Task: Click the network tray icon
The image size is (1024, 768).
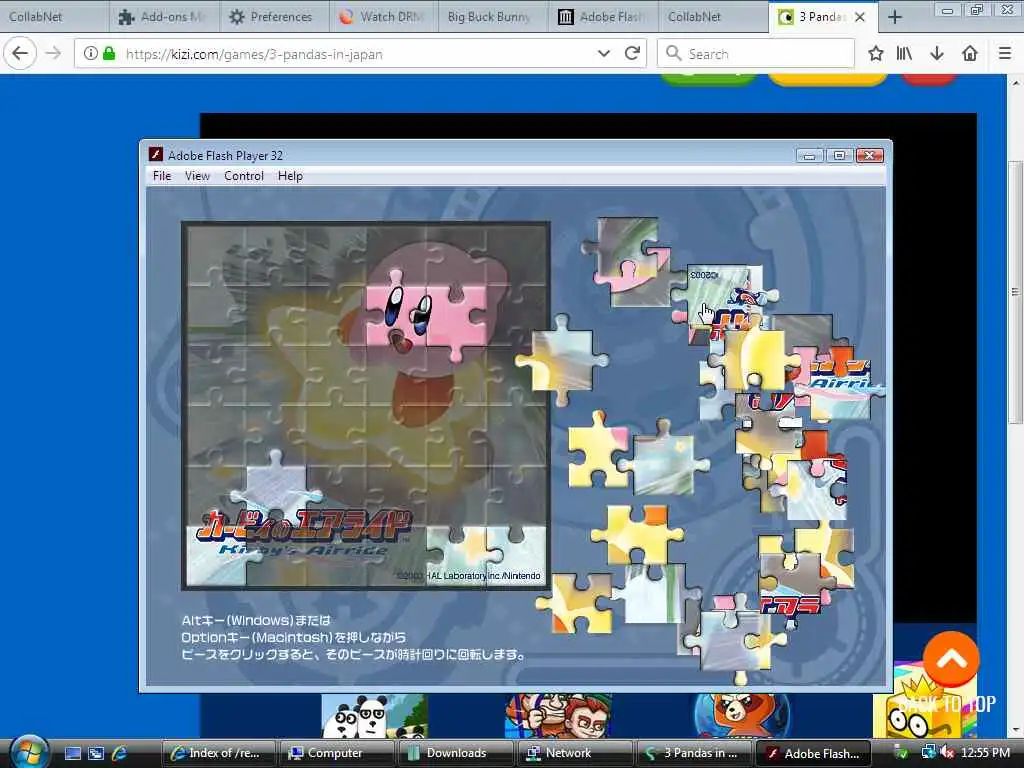Action: (928, 753)
